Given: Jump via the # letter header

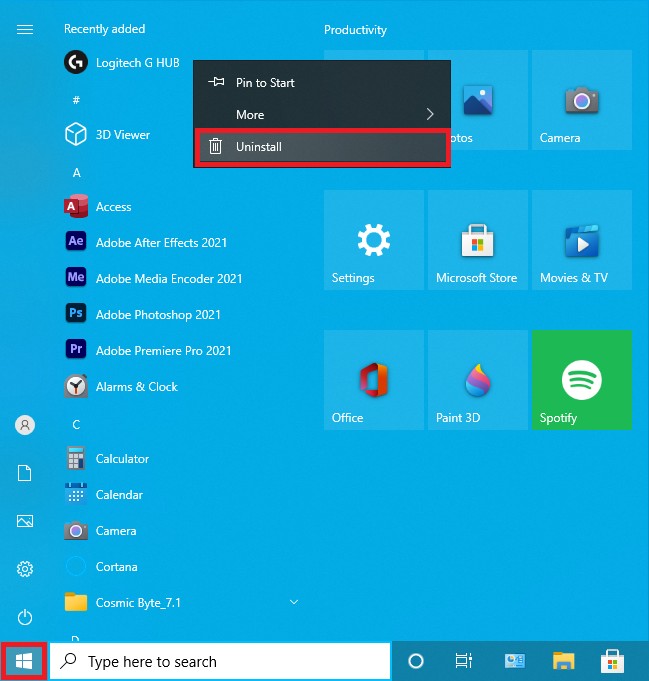Looking at the screenshot, I should point(76,100).
